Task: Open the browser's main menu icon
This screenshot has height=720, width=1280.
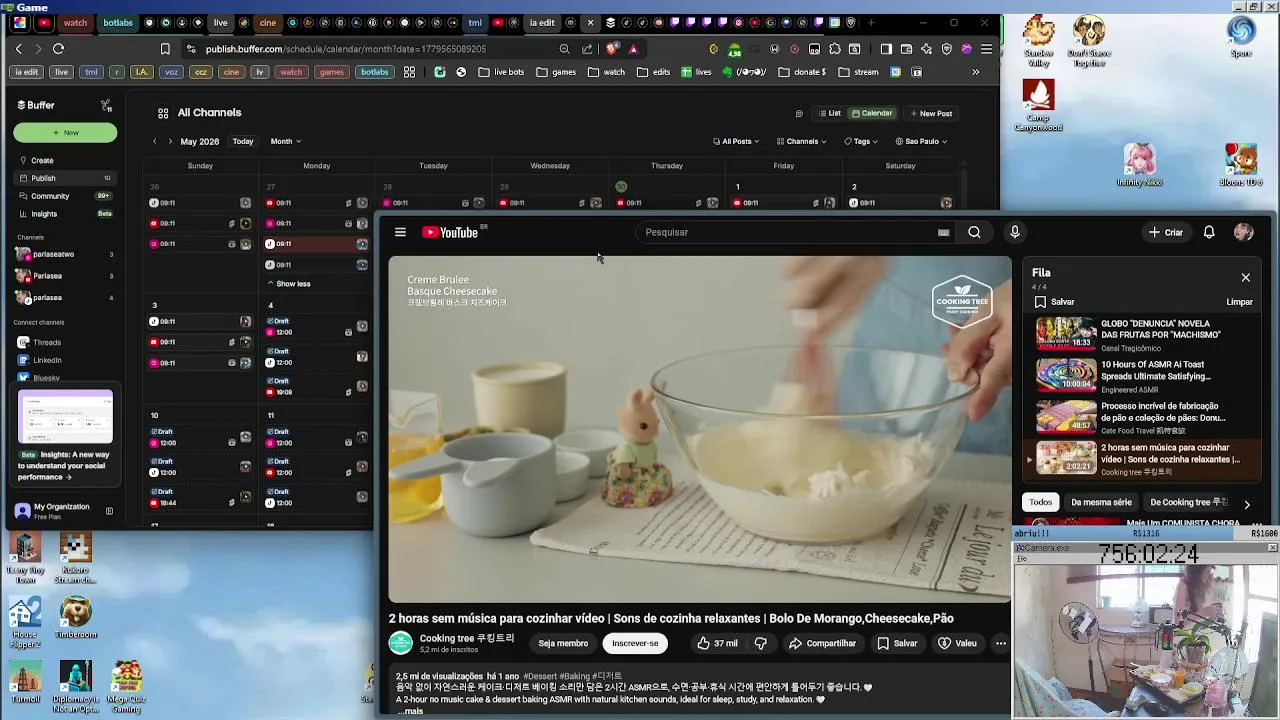Action: [986, 48]
